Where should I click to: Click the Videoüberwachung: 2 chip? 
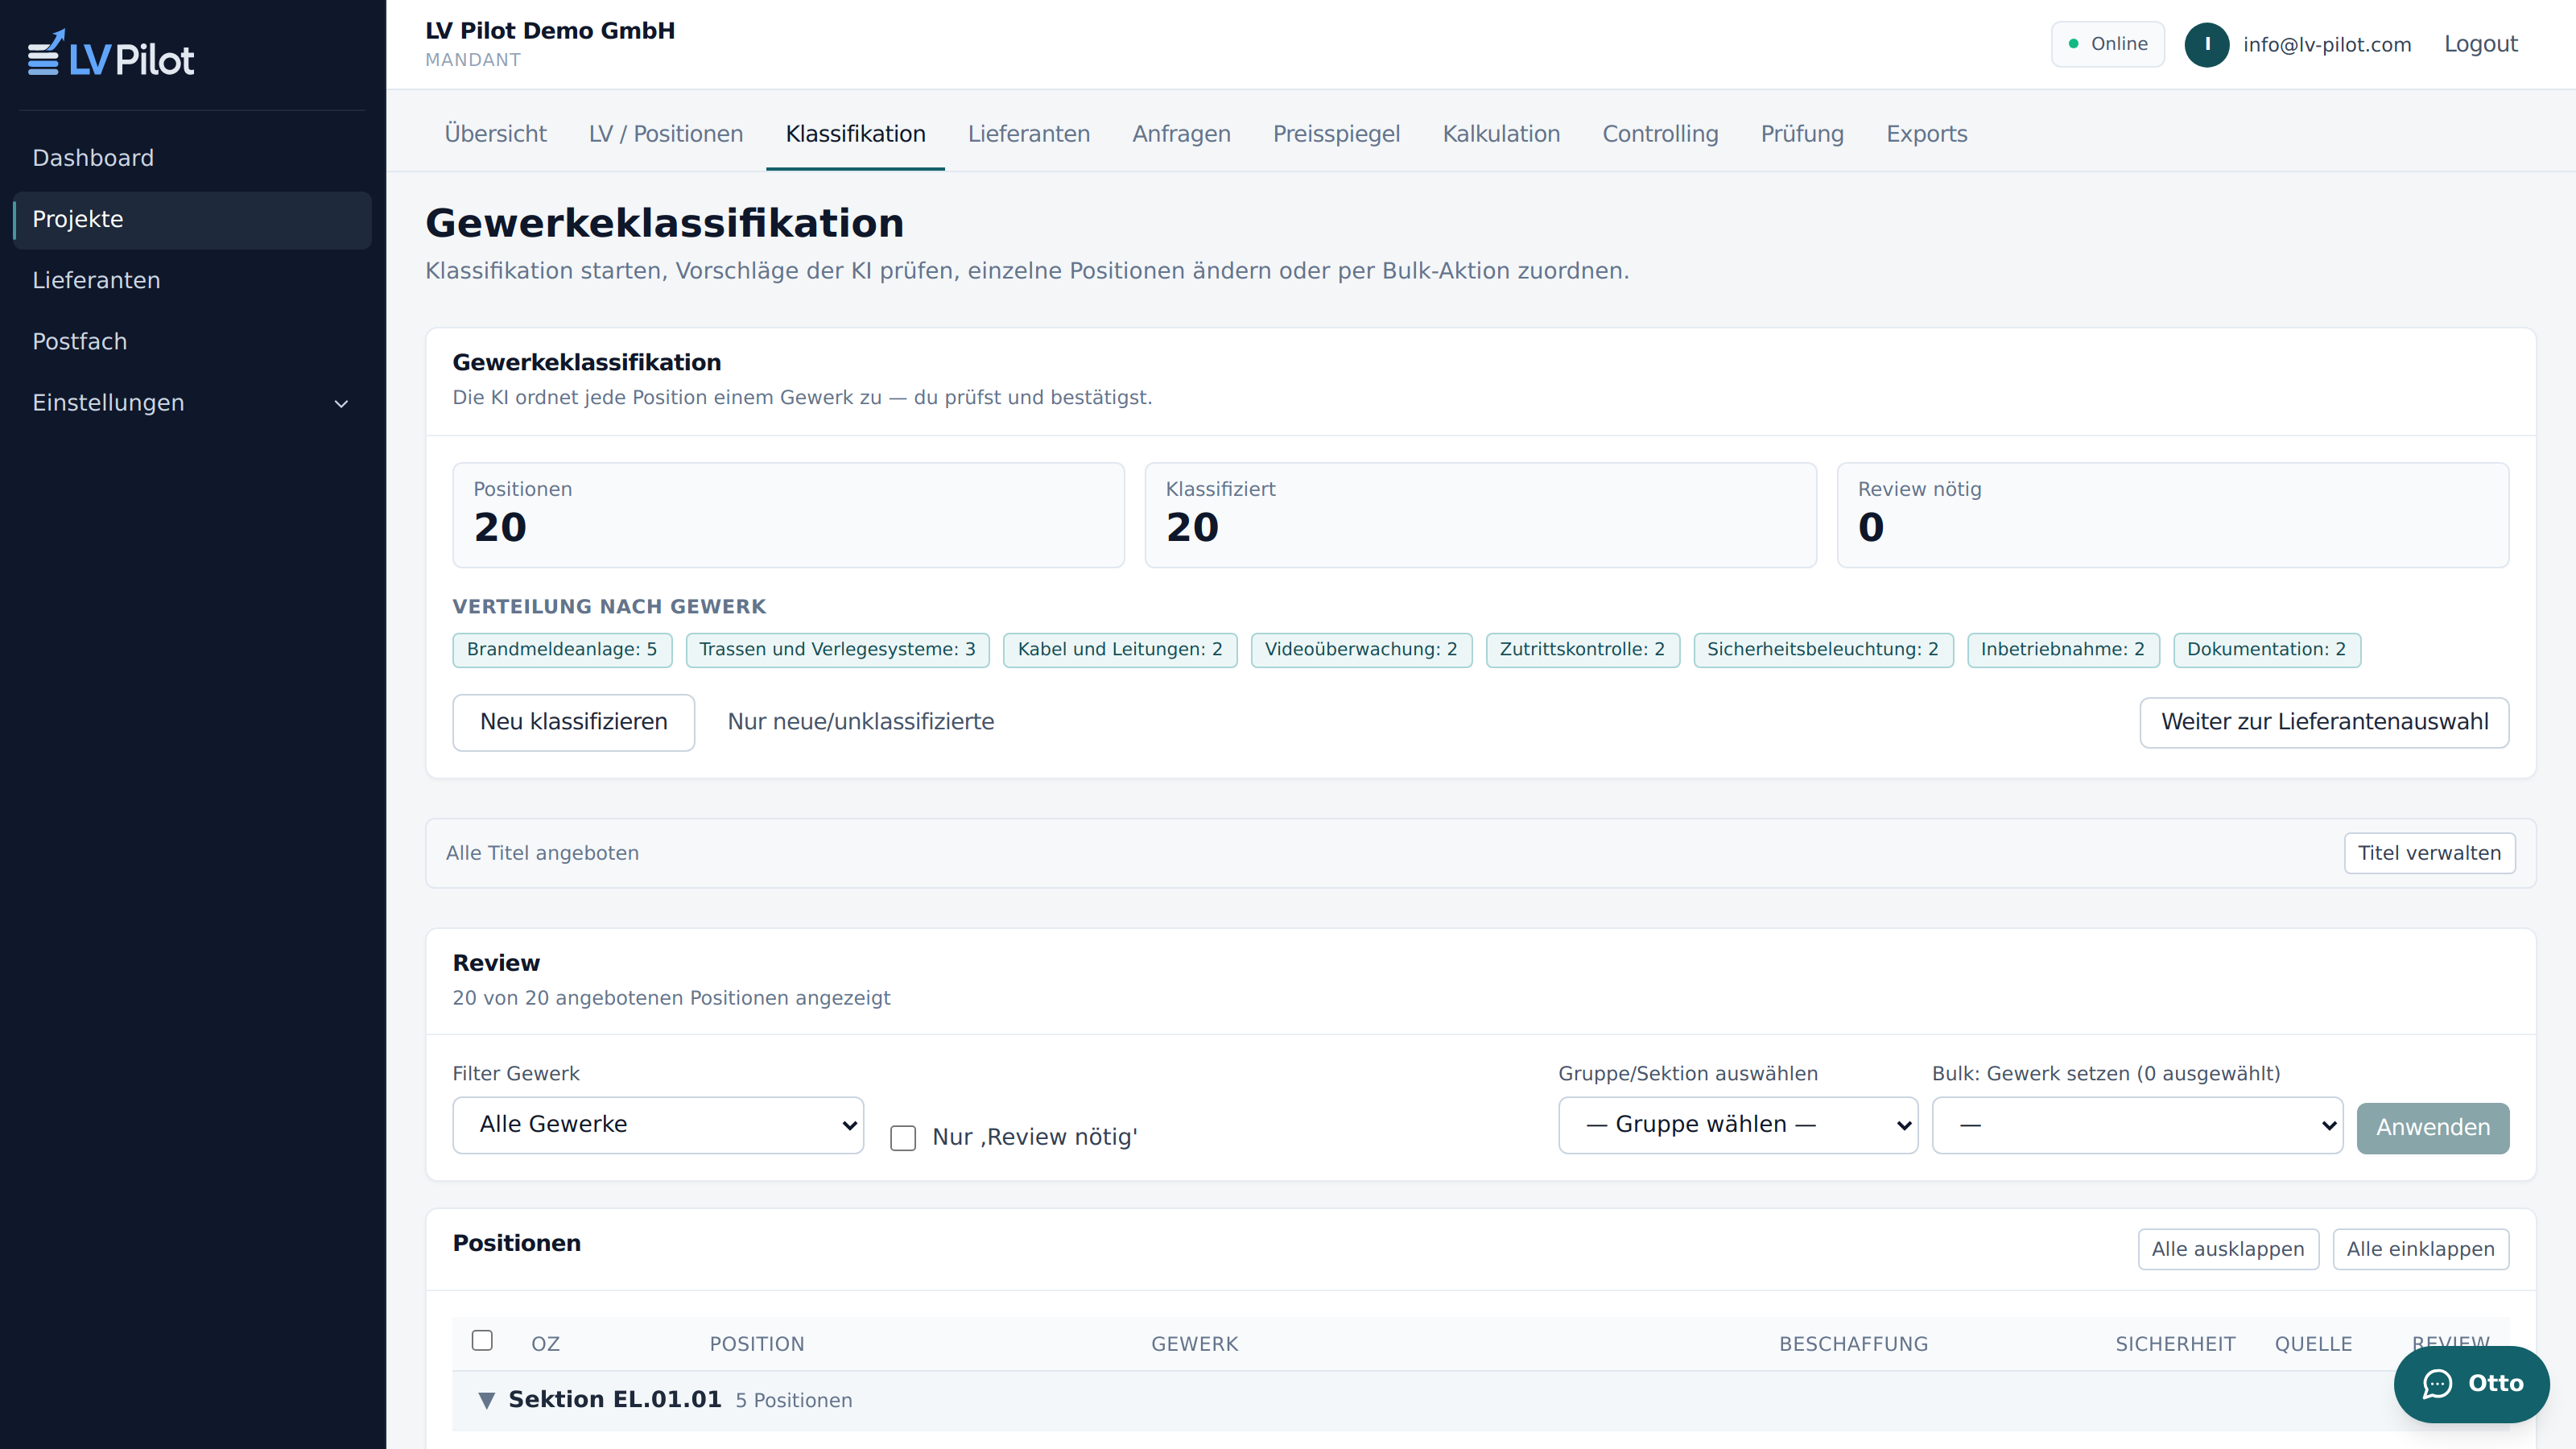tap(1361, 650)
